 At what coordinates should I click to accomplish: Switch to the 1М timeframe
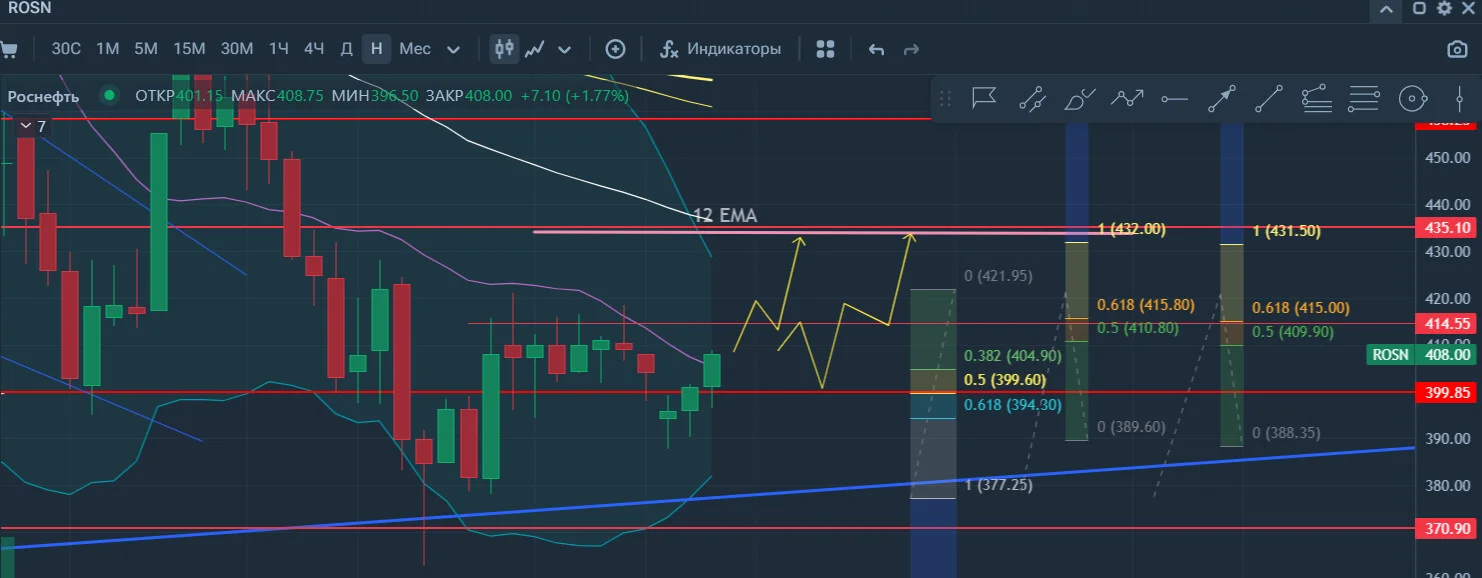(x=108, y=49)
